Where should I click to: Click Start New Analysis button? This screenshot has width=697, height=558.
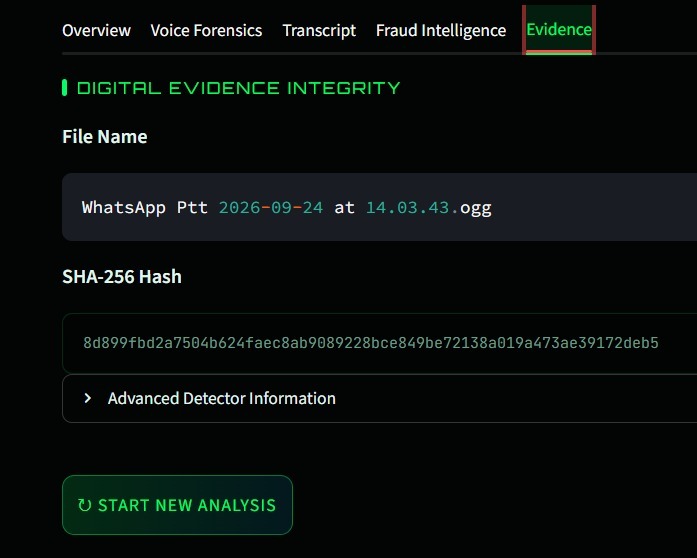pyautogui.click(x=177, y=505)
